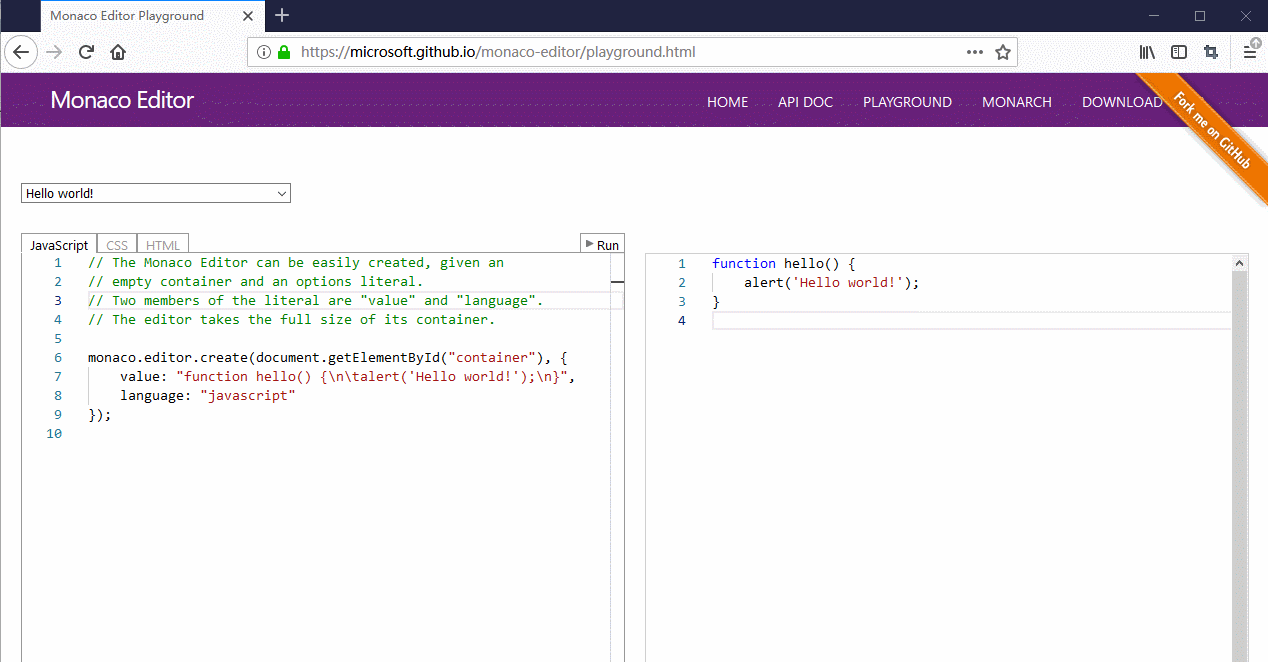The image size is (1268, 662).
Task: Place cursor in the address bar
Action: tap(600, 52)
